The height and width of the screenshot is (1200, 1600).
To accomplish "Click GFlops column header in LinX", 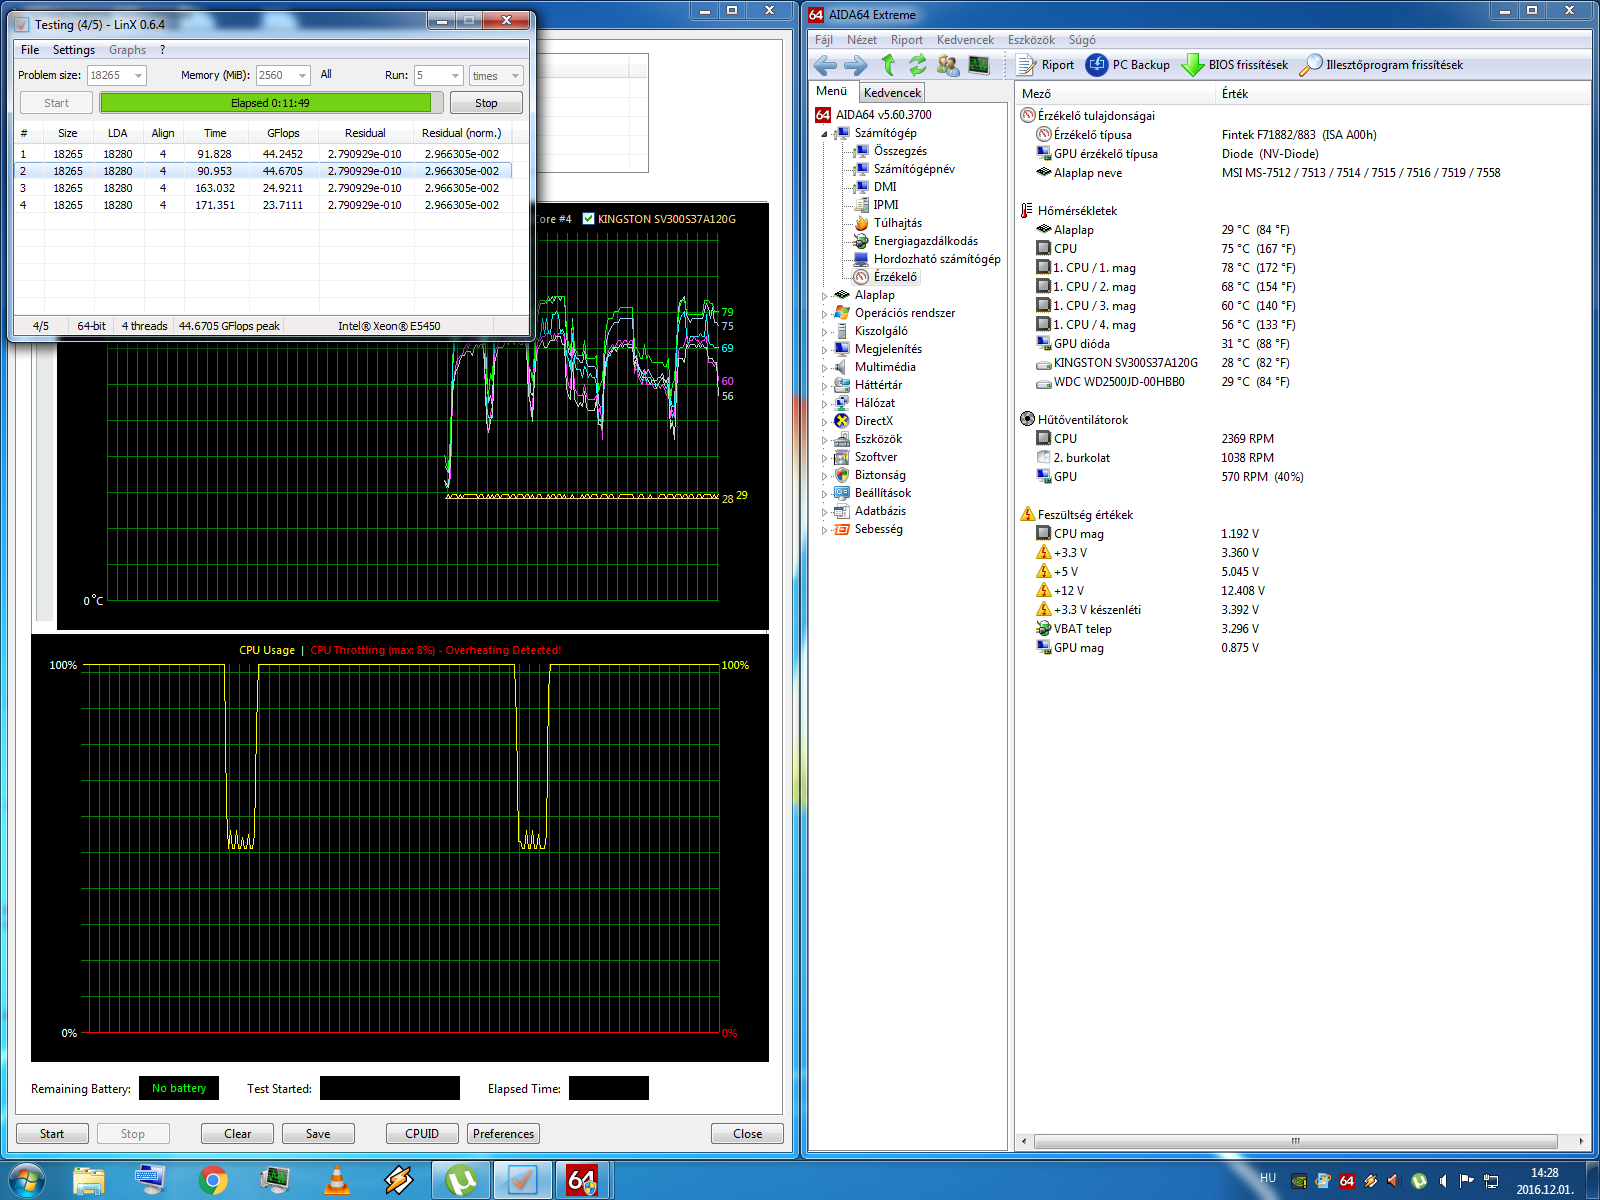I will (283, 133).
